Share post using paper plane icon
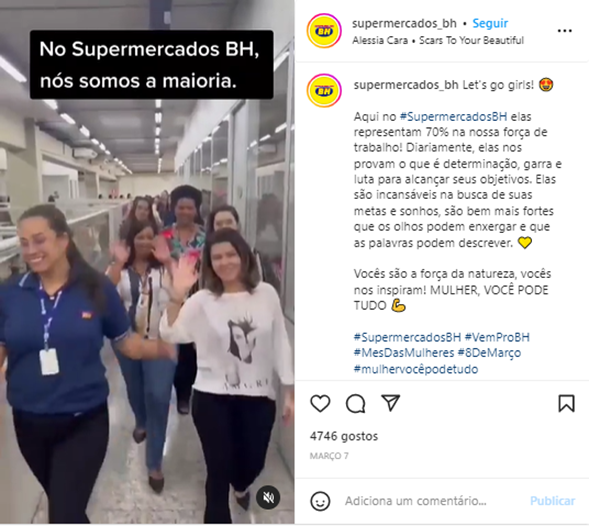Viewport: 589px width, 526px height. (x=390, y=403)
